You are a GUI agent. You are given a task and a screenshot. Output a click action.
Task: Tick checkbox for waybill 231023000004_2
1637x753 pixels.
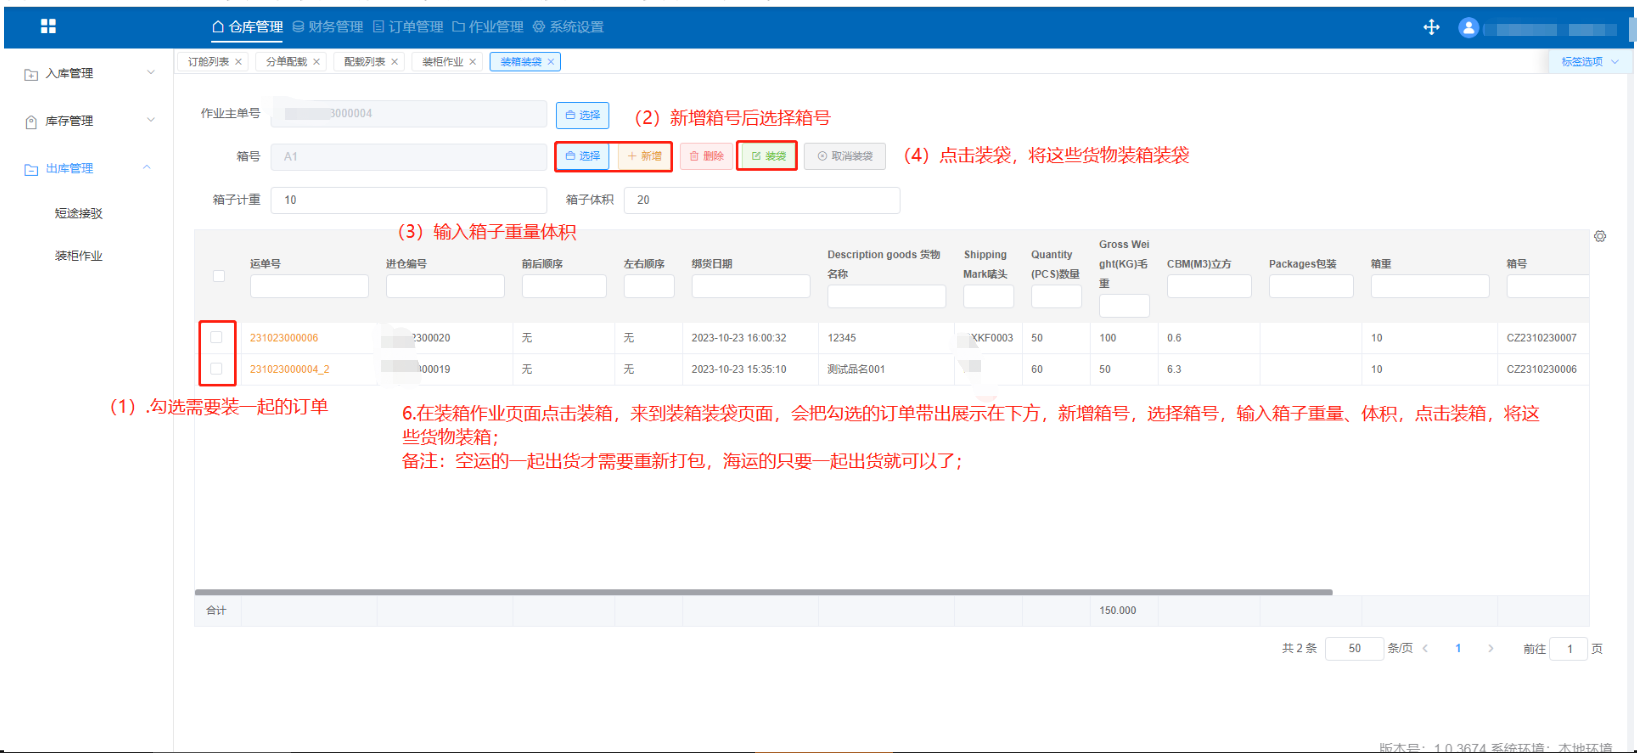coord(217,369)
